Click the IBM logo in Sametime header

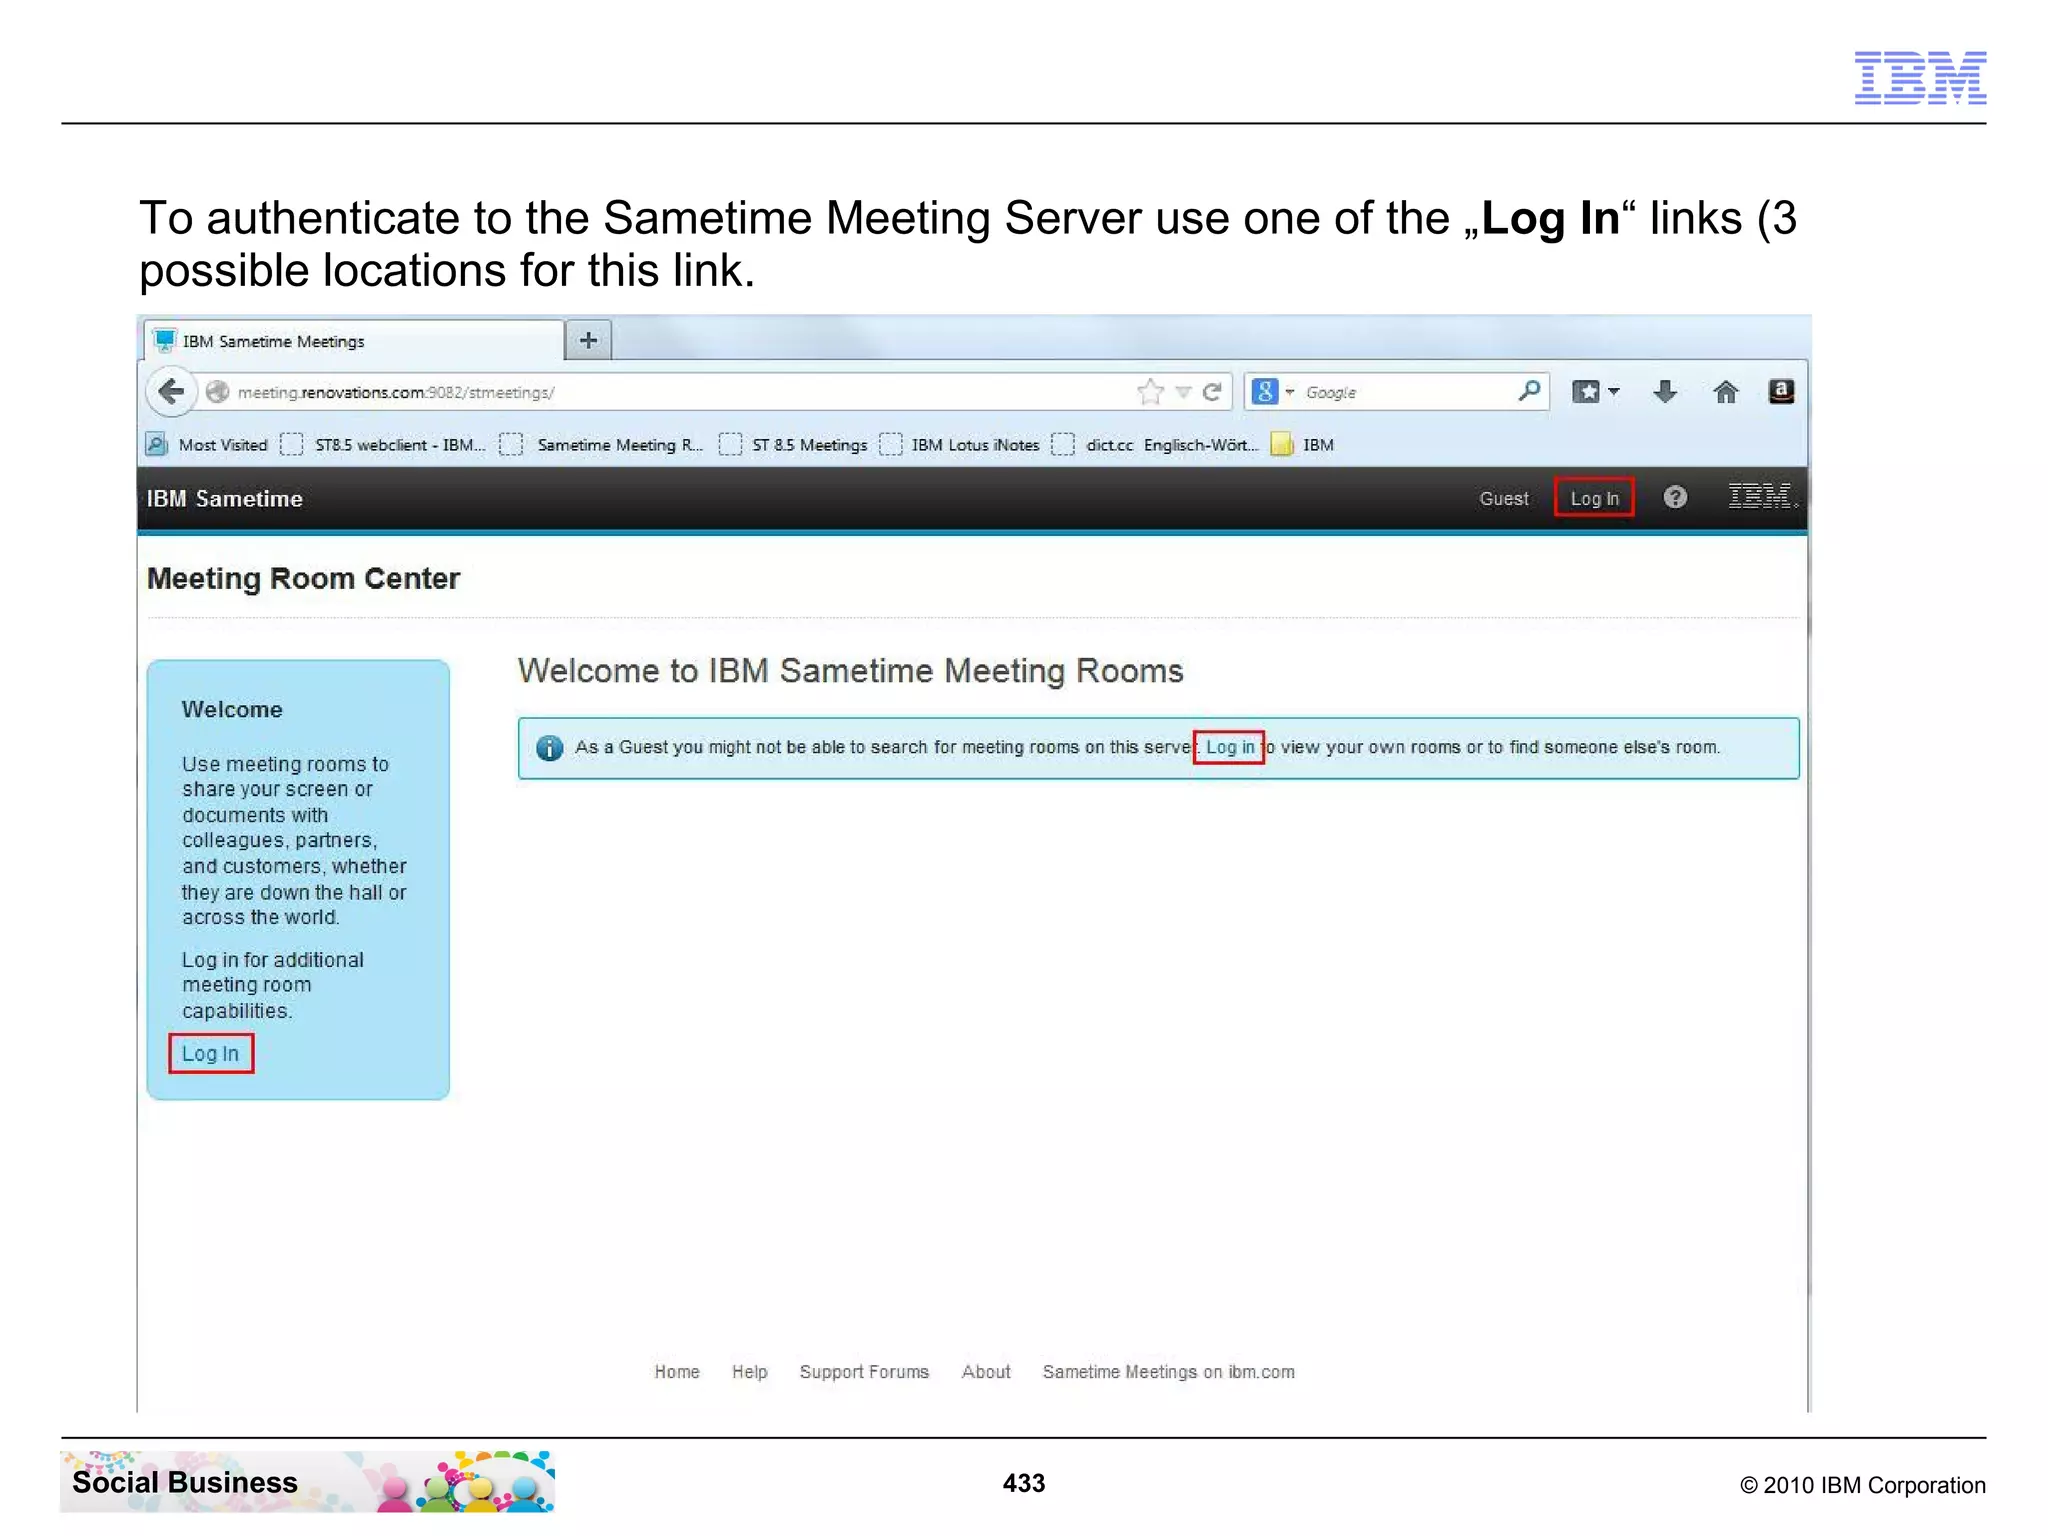[x=1762, y=496]
